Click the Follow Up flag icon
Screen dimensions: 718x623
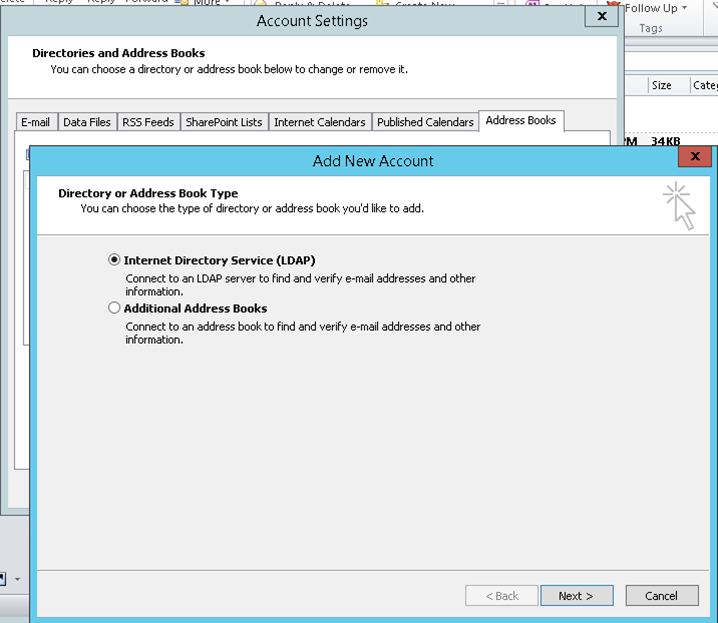pos(613,8)
